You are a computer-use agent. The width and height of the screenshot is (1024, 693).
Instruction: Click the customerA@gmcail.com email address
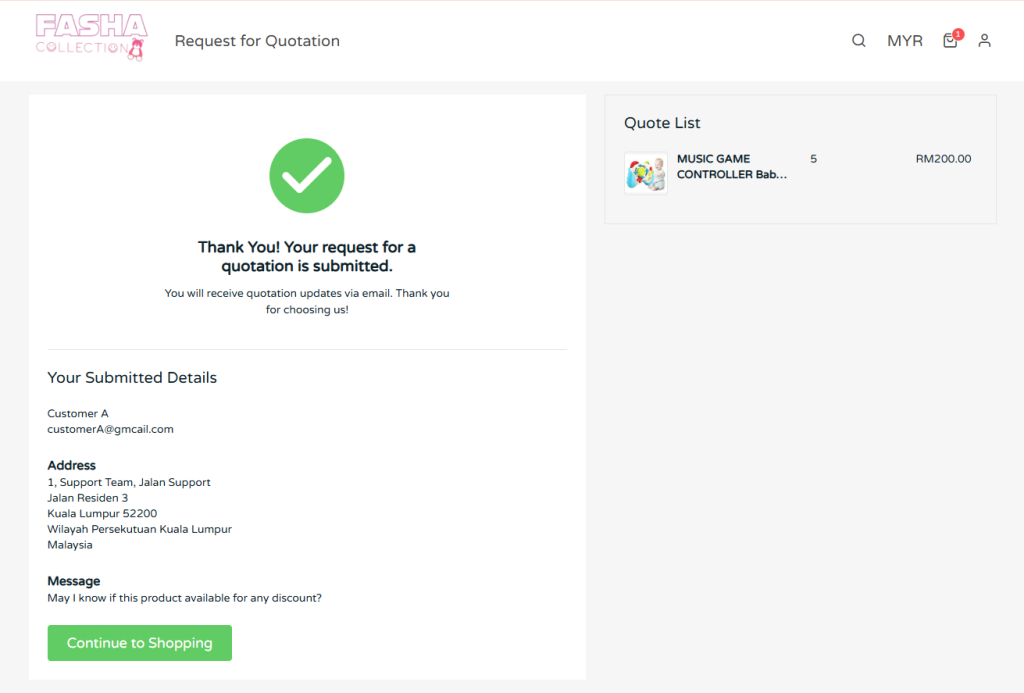(110, 429)
